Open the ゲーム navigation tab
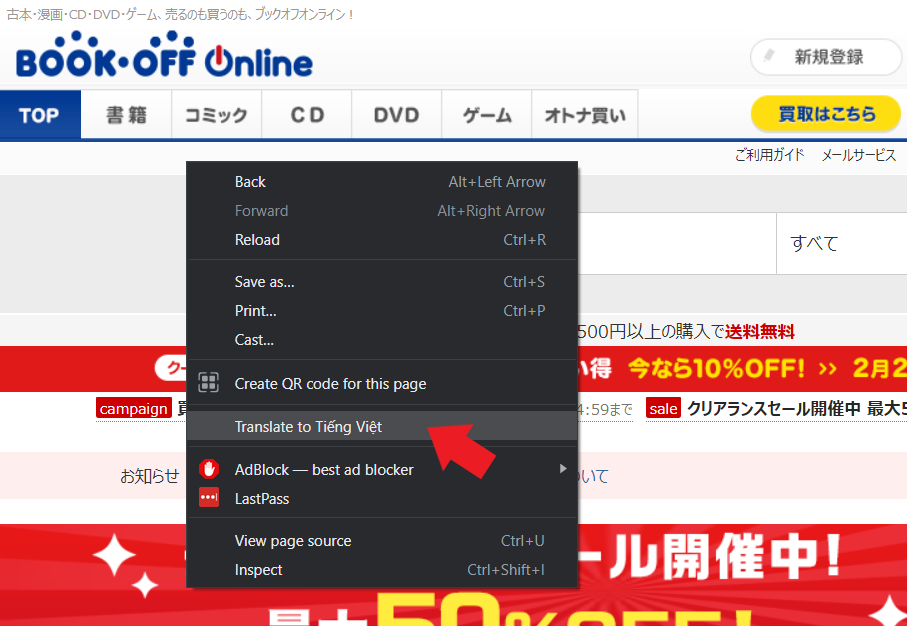The image size is (907, 626). (486, 115)
